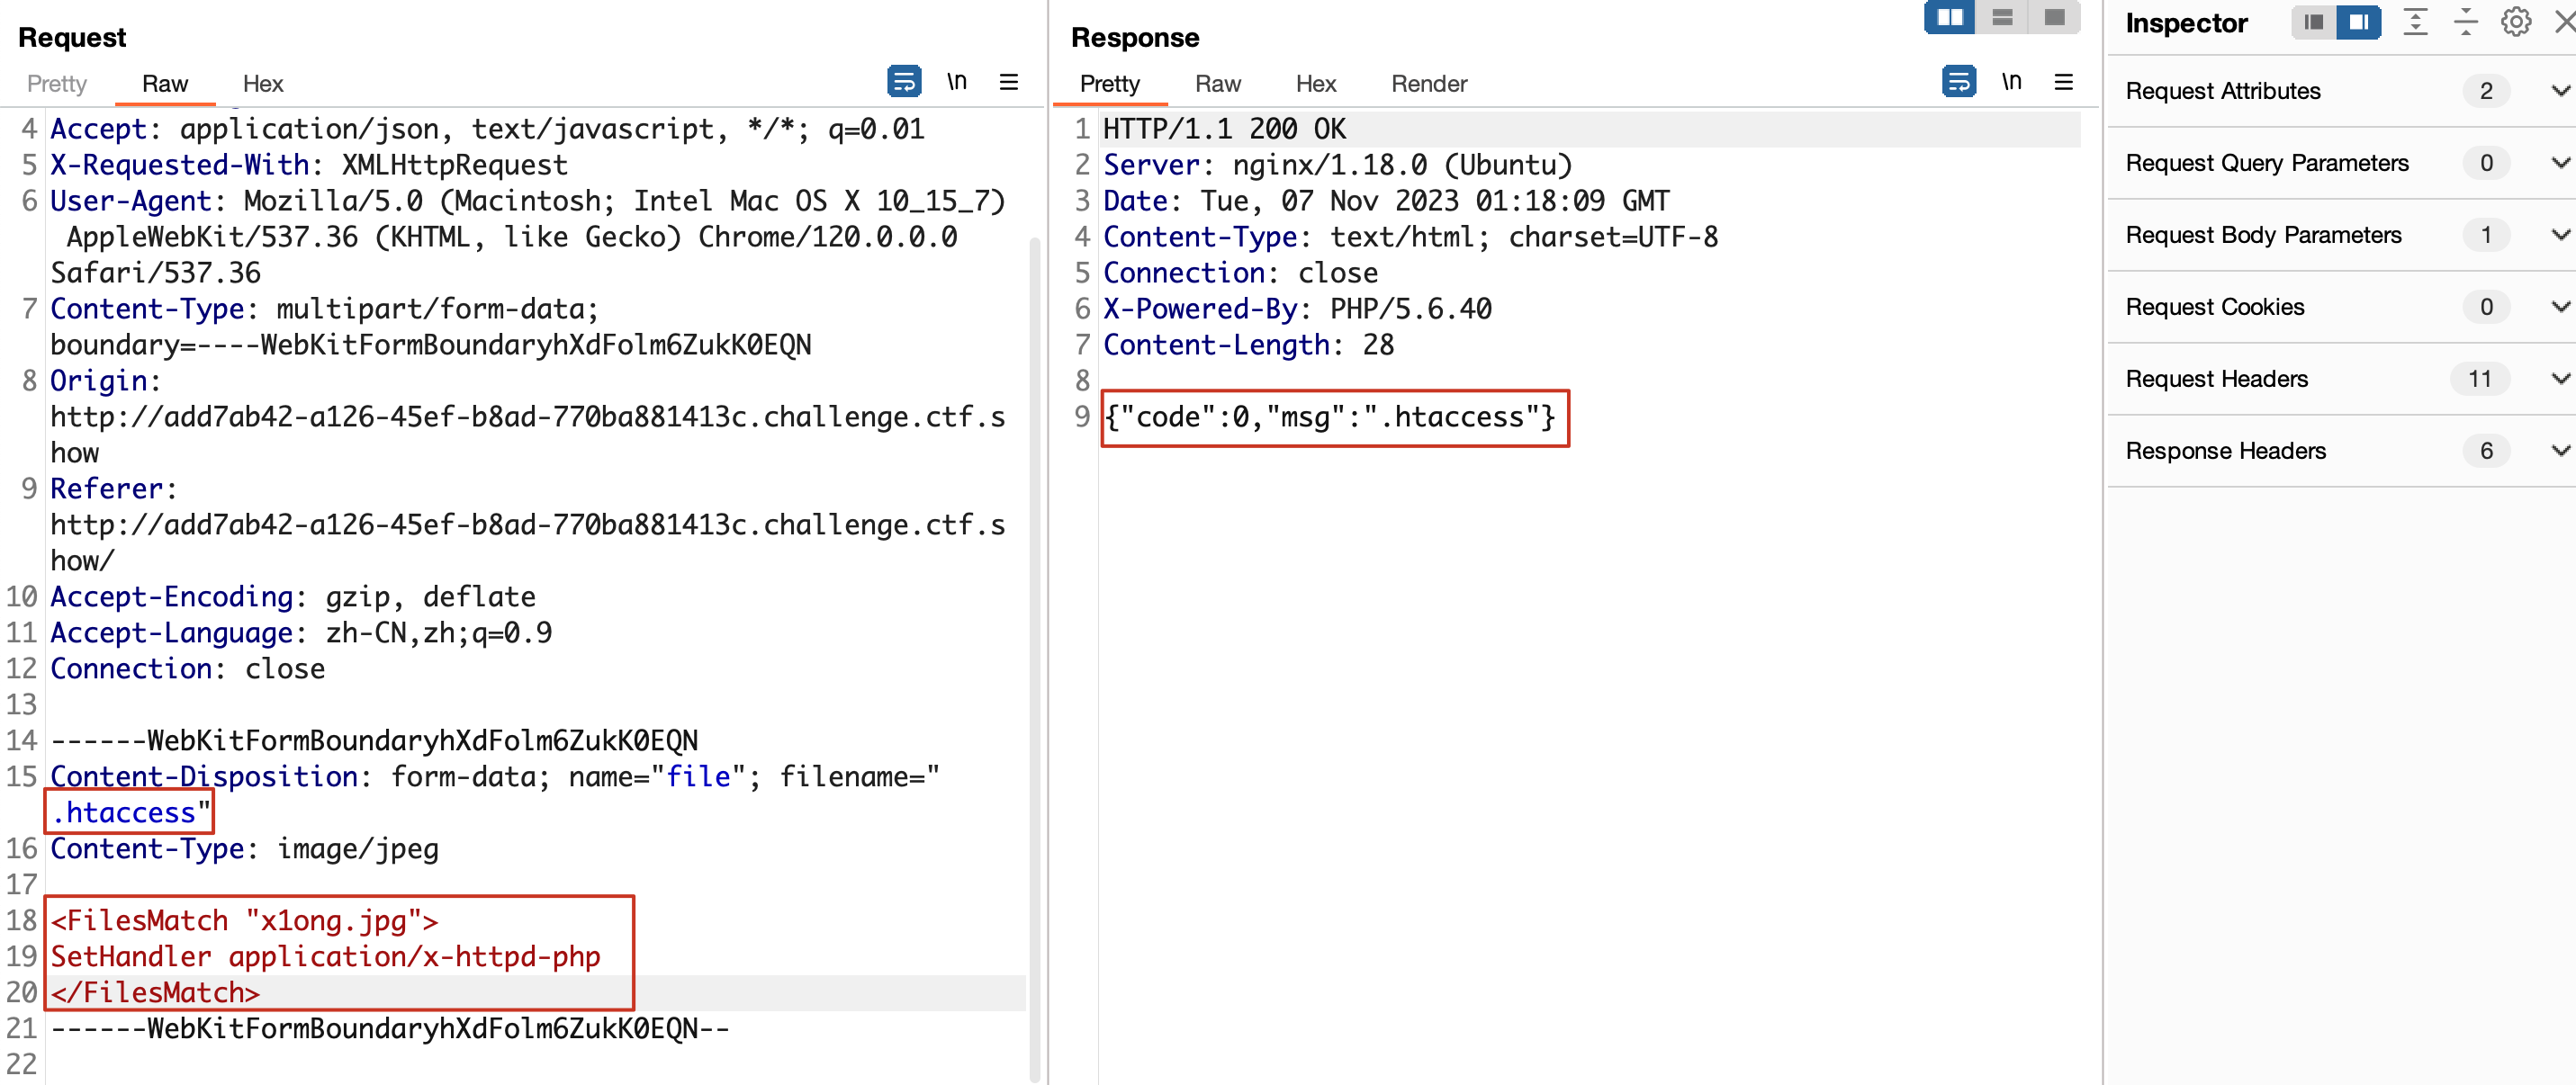
Task: Expand Response Headers section chevron
Action: 2560,451
